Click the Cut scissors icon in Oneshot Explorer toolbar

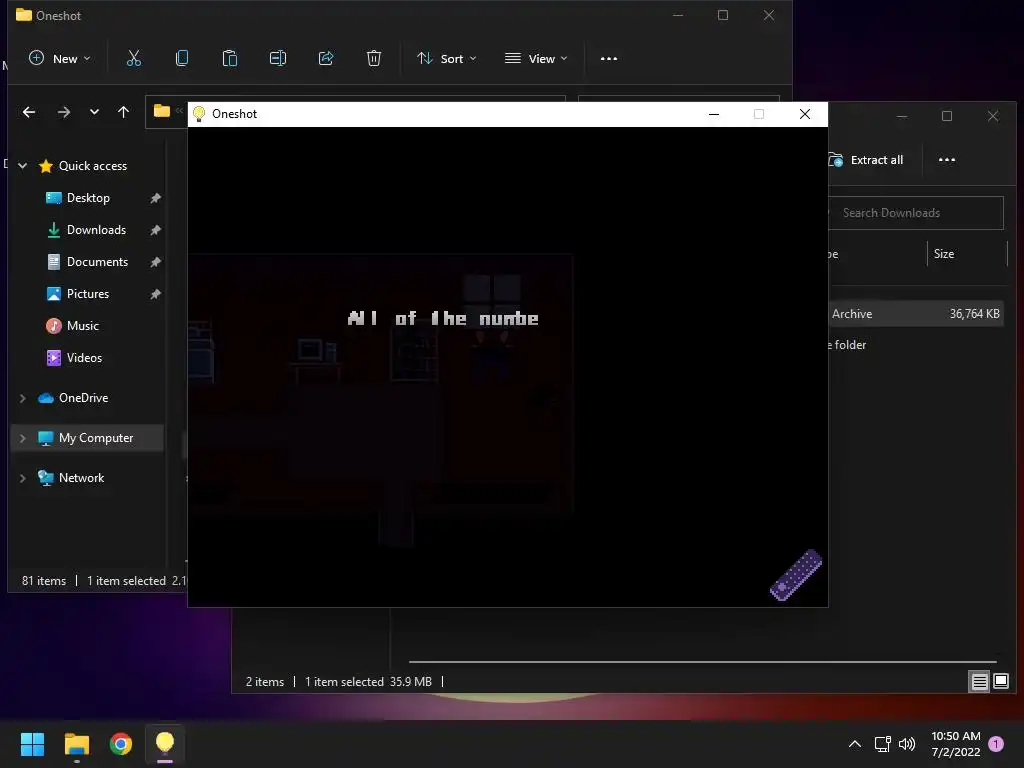coord(134,59)
